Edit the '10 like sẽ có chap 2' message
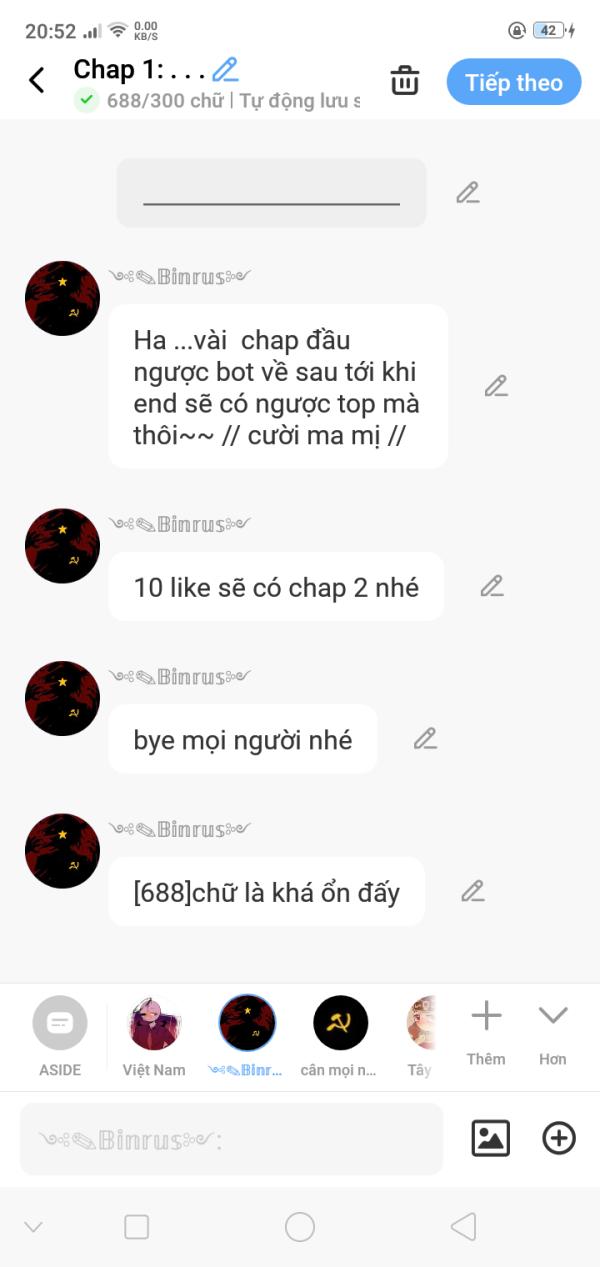Viewport: 600px width, 1267px height. pyautogui.click(x=492, y=586)
